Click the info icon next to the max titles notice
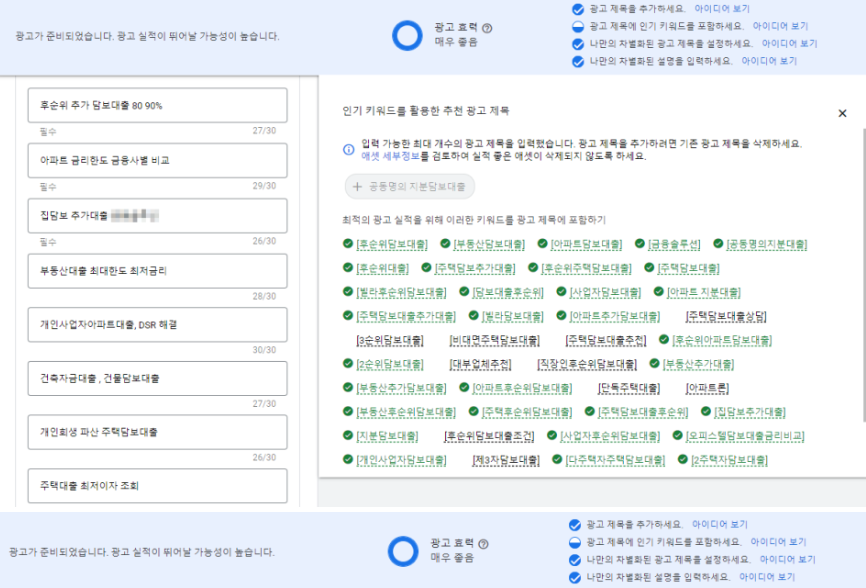Viewport: 866px width, 588px height. [348, 150]
